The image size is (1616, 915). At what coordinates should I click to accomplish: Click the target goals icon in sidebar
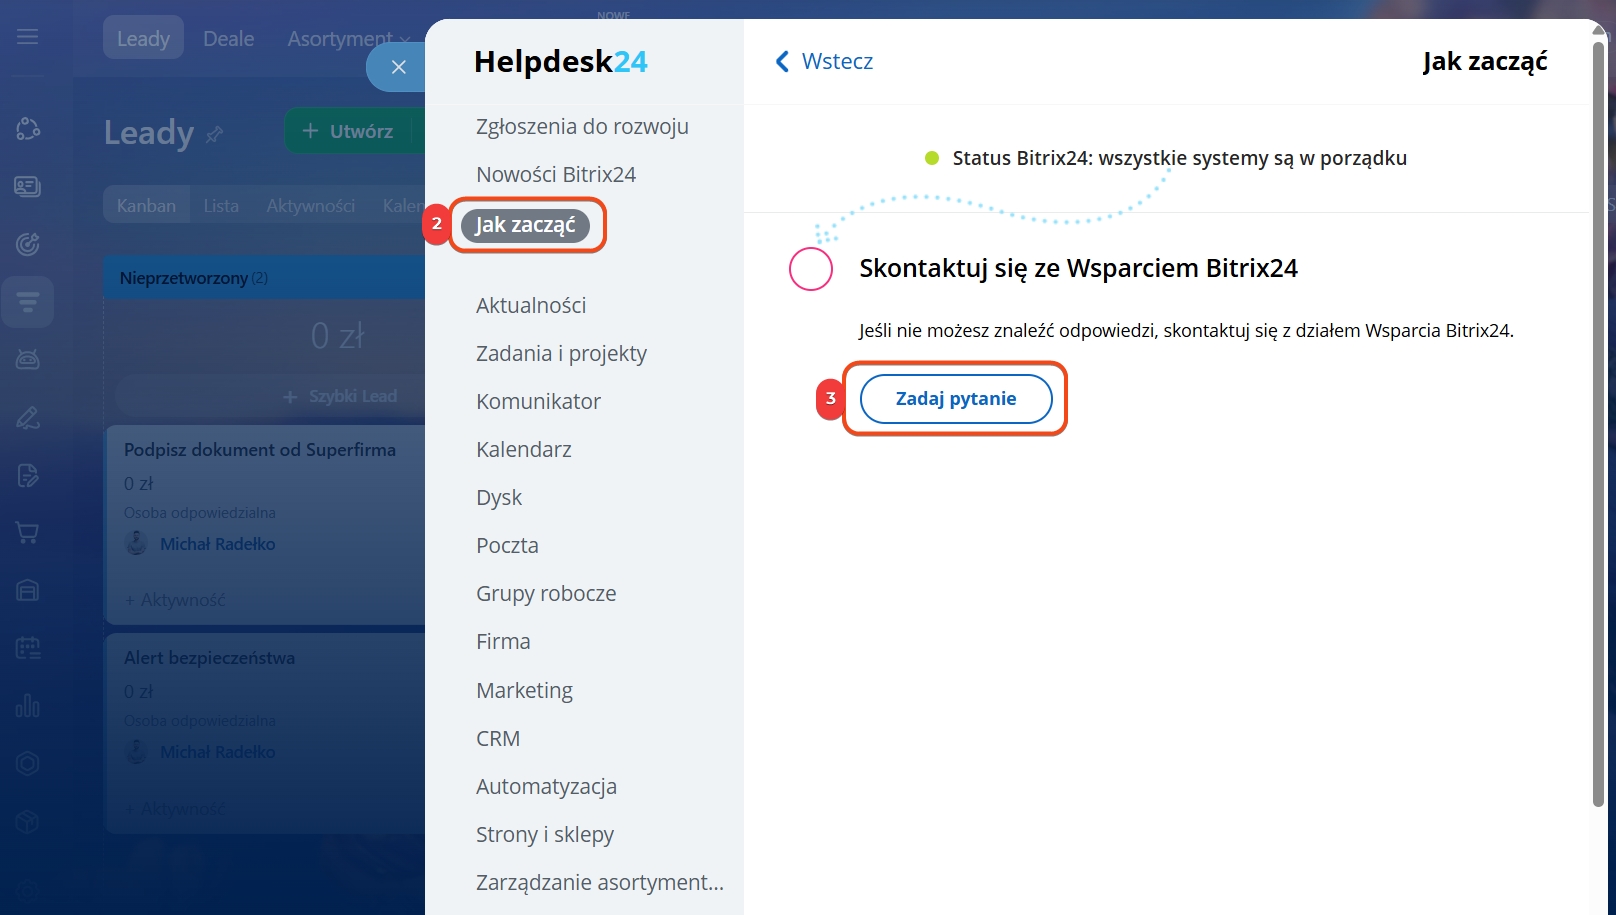pyautogui.click(x=28, y=244)
